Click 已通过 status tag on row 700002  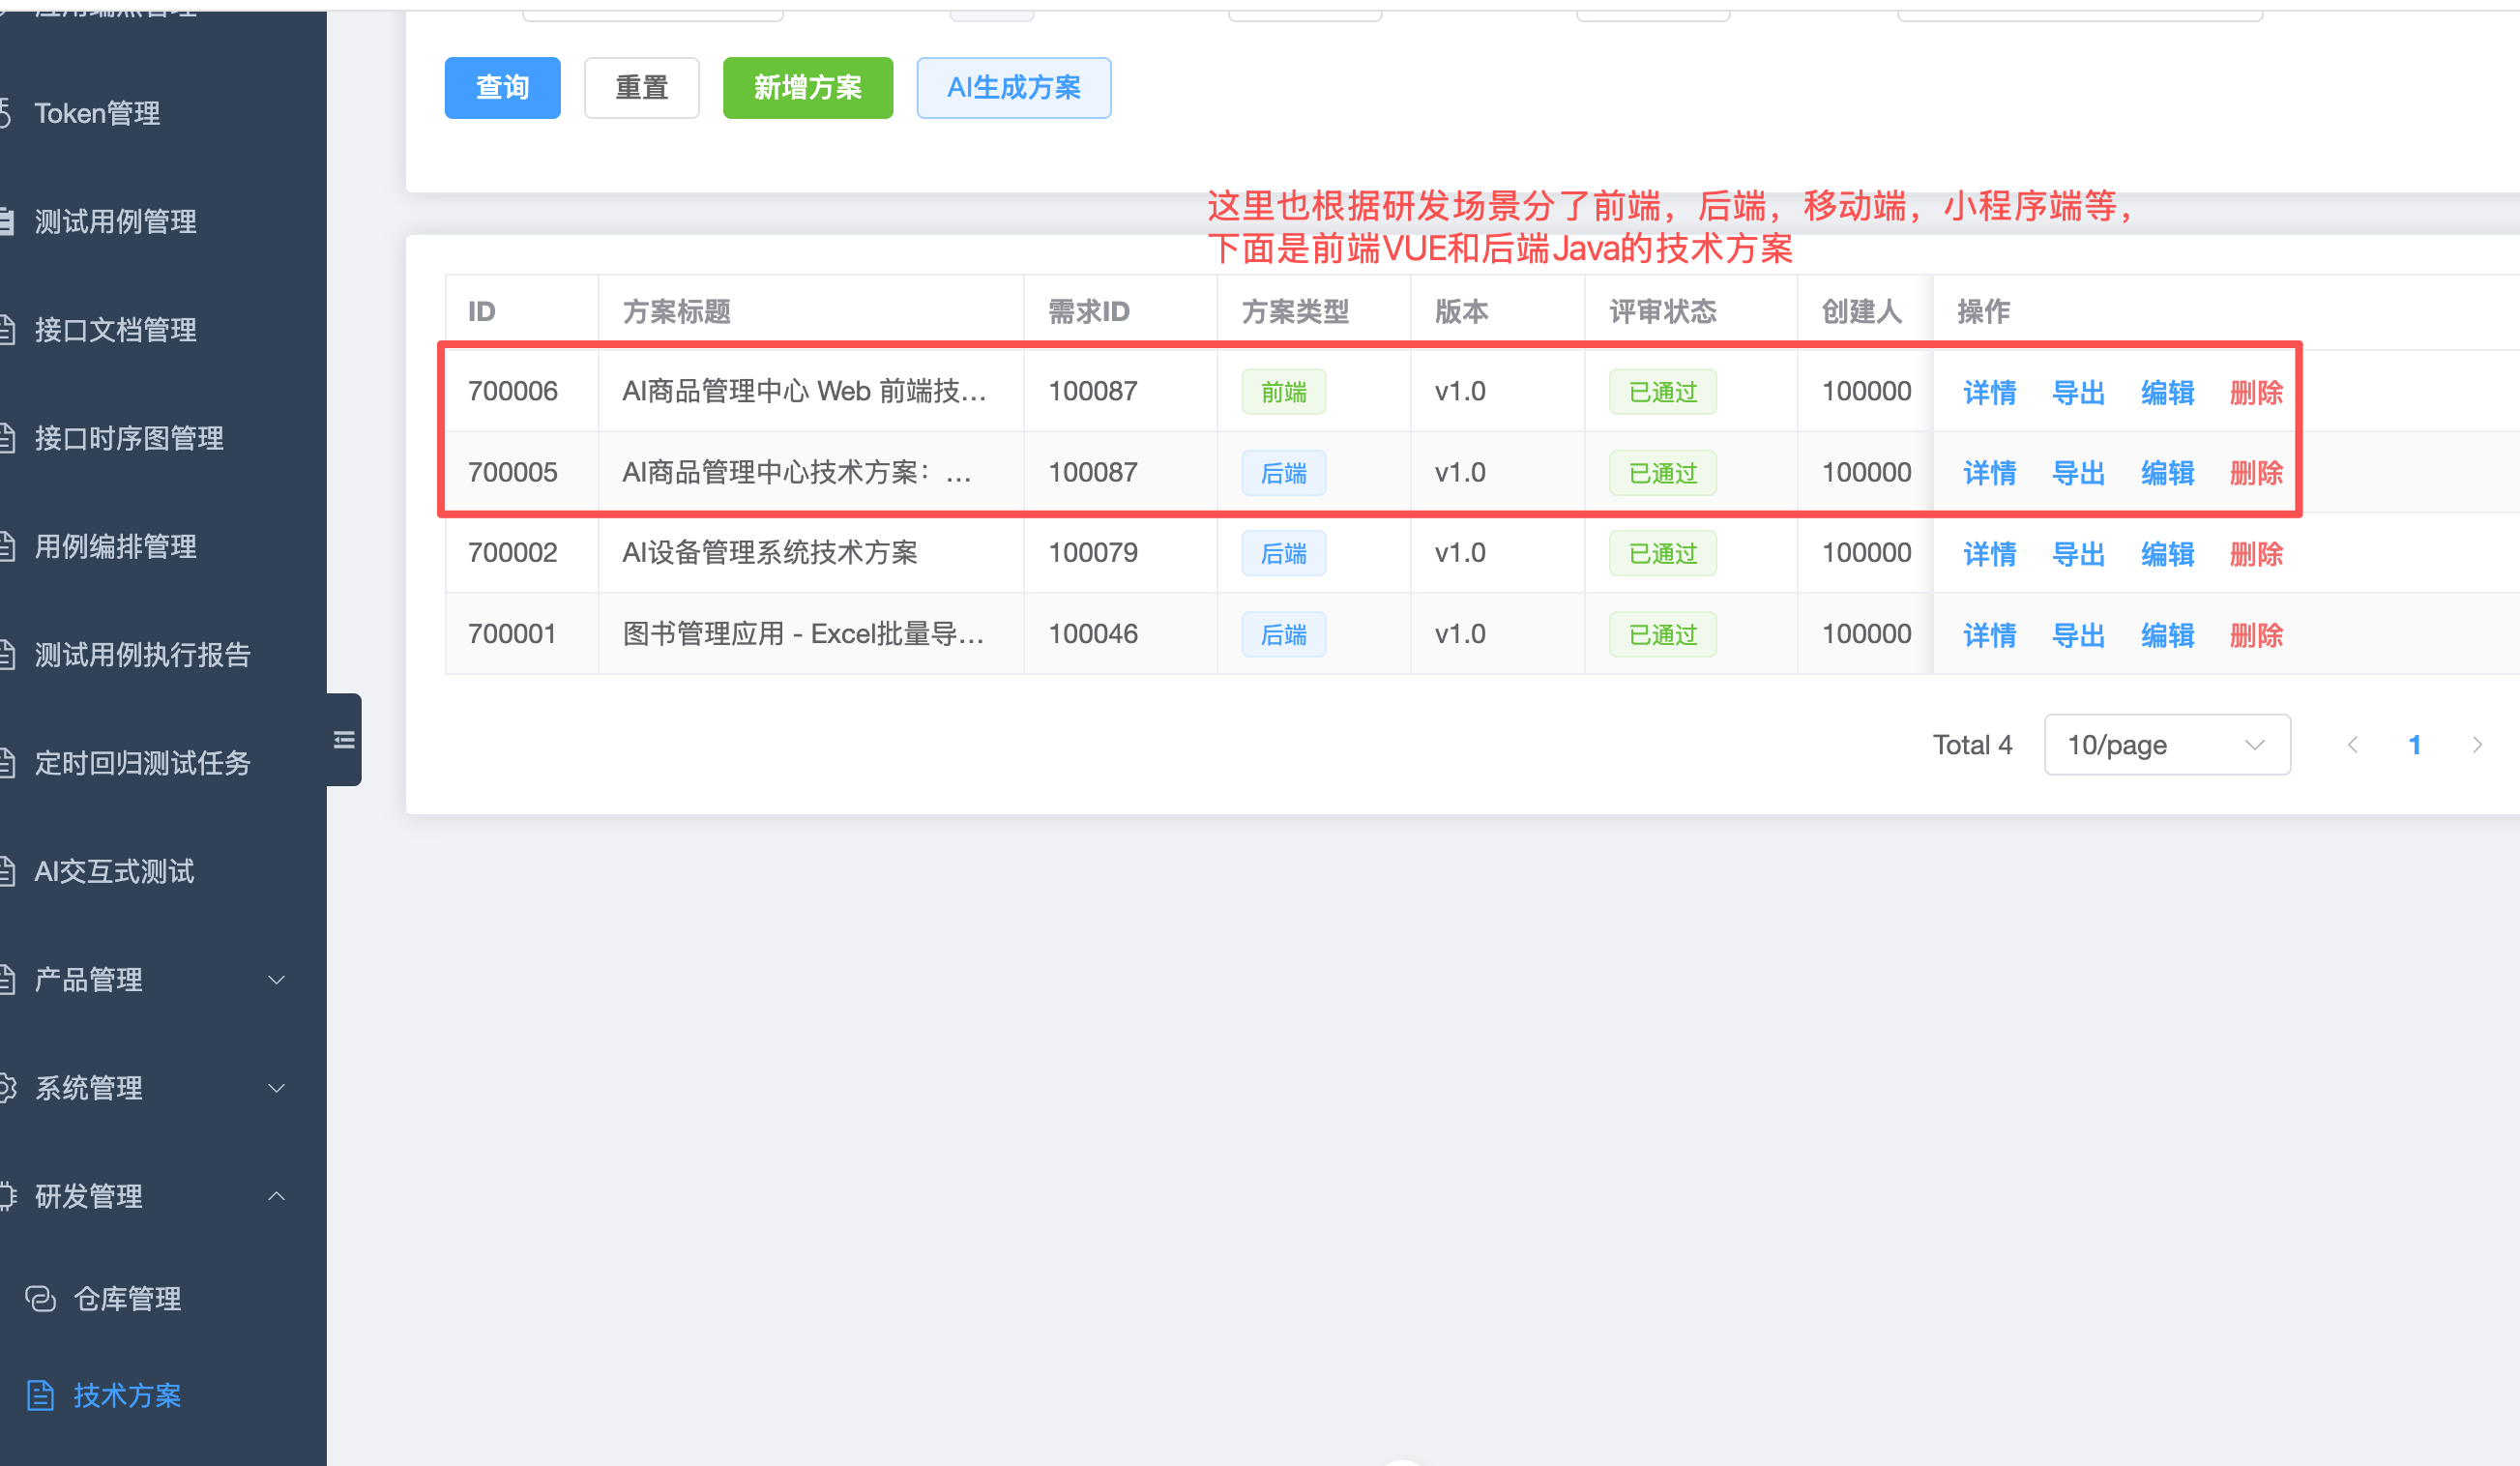1663,554
